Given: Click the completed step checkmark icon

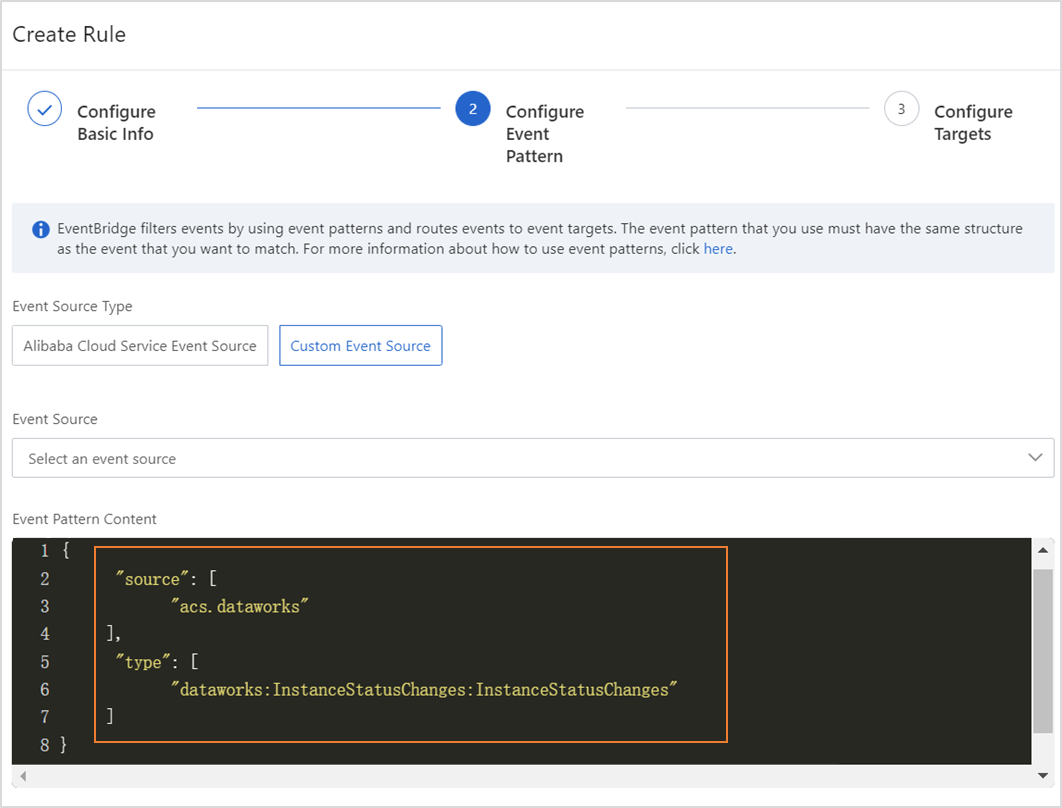Looking at the screenshot, I should point(45,109).
